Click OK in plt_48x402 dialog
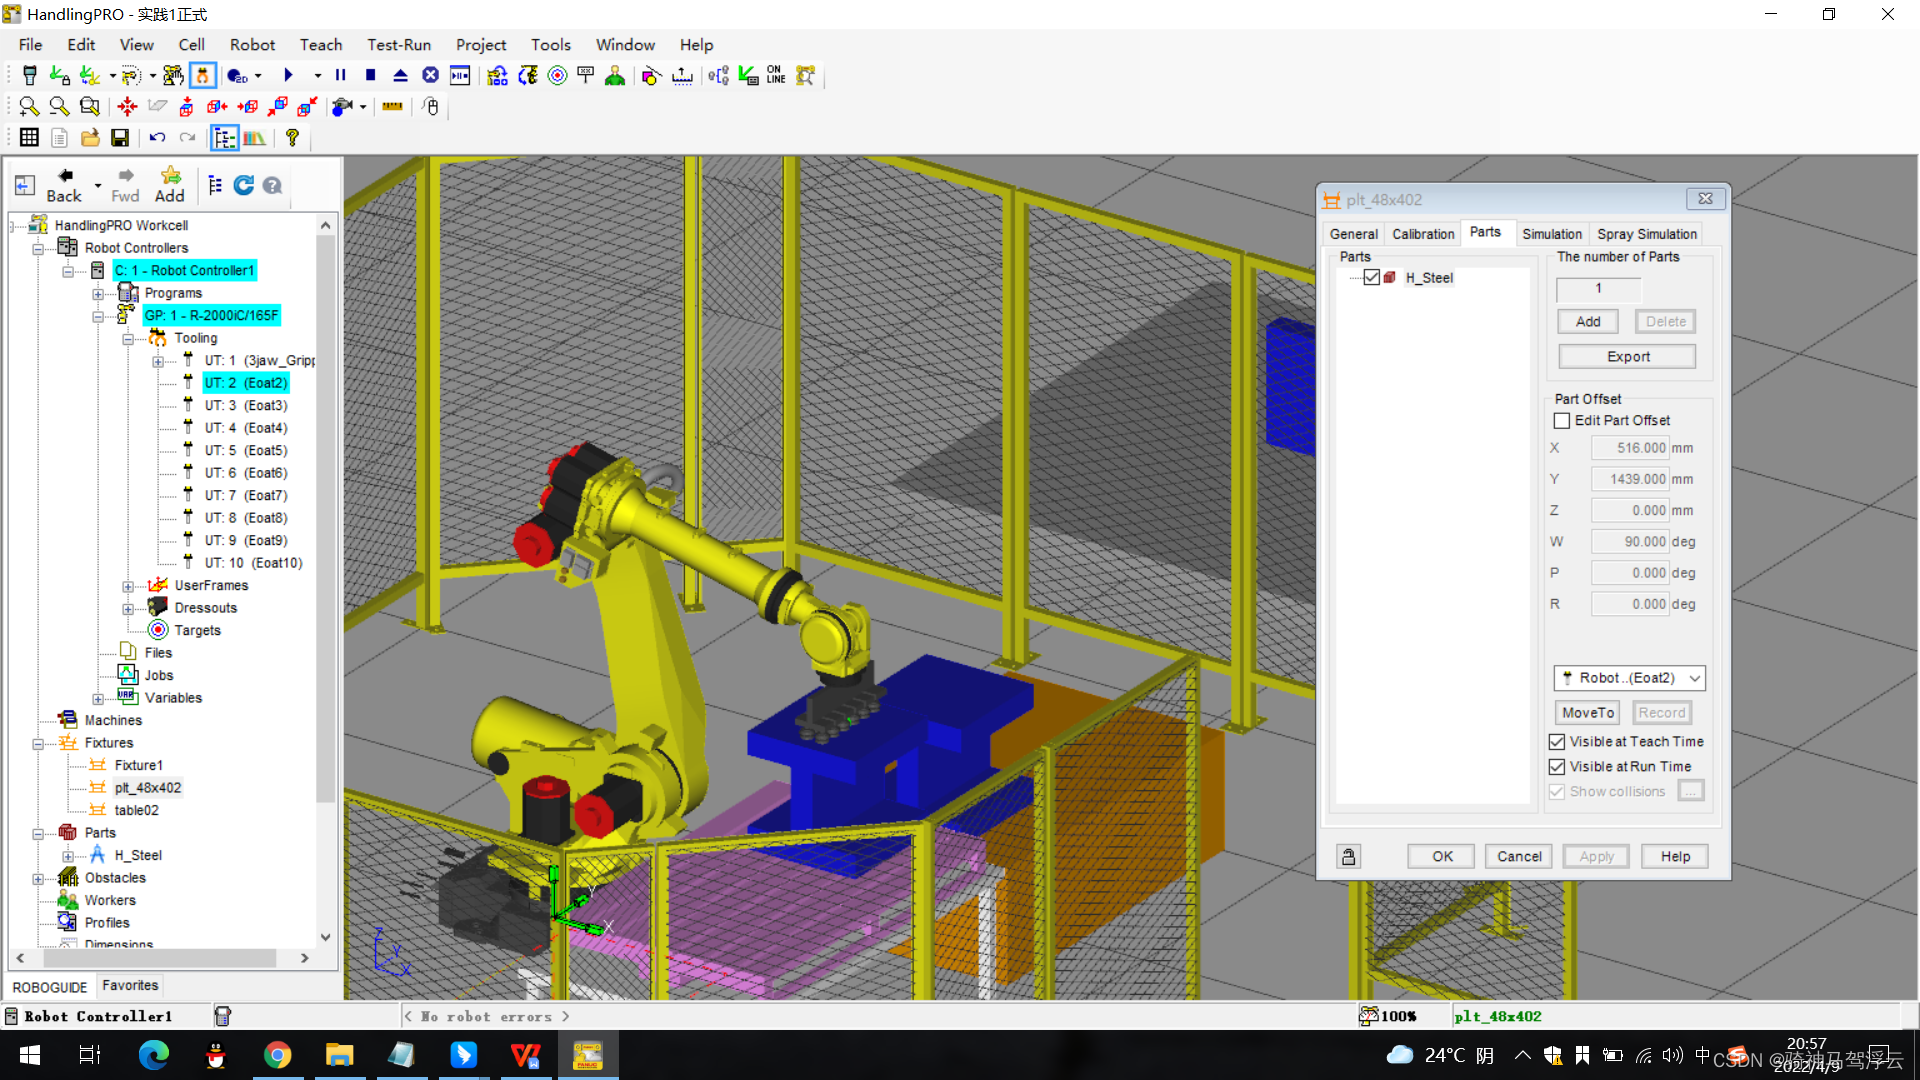 coord(1442,856)
